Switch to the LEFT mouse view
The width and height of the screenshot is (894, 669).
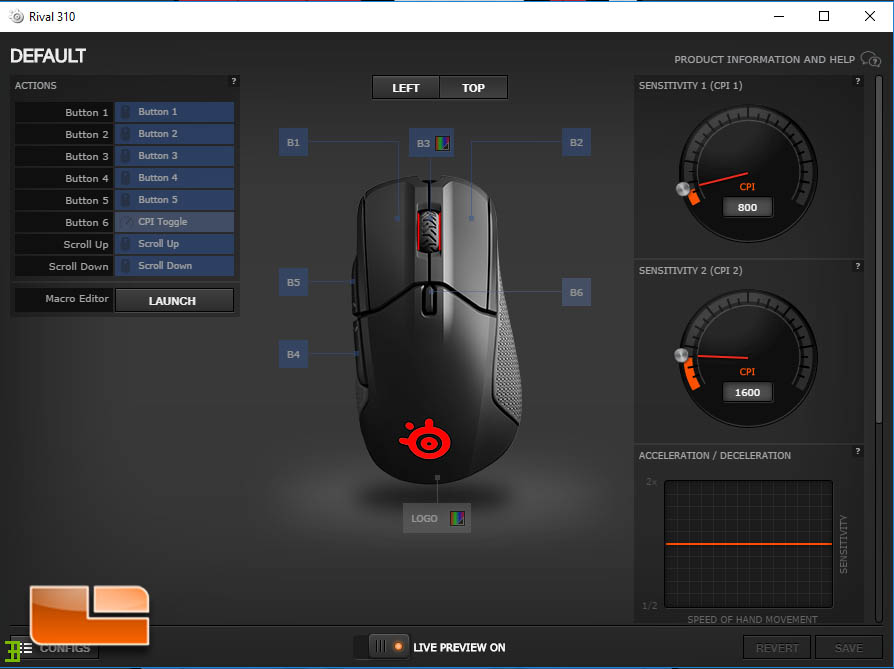point(406,88)
